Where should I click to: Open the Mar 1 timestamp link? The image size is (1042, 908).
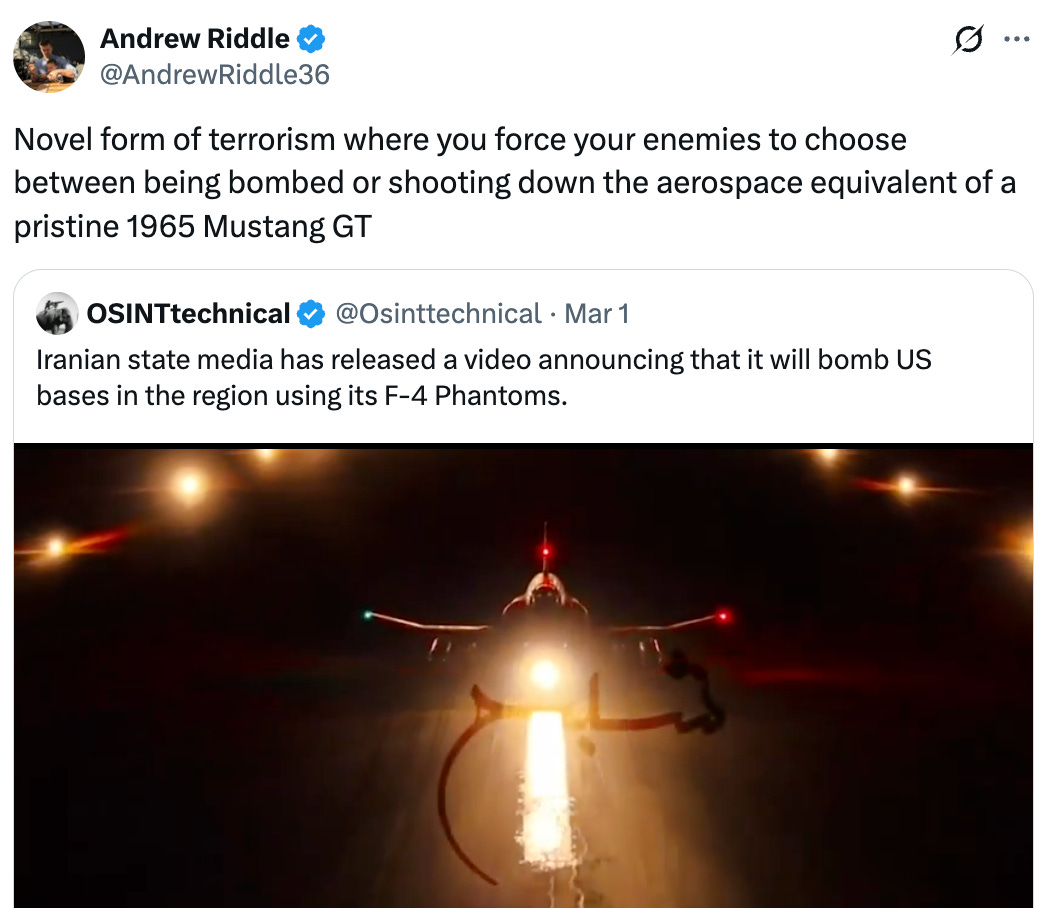click(x=597, y=314)
